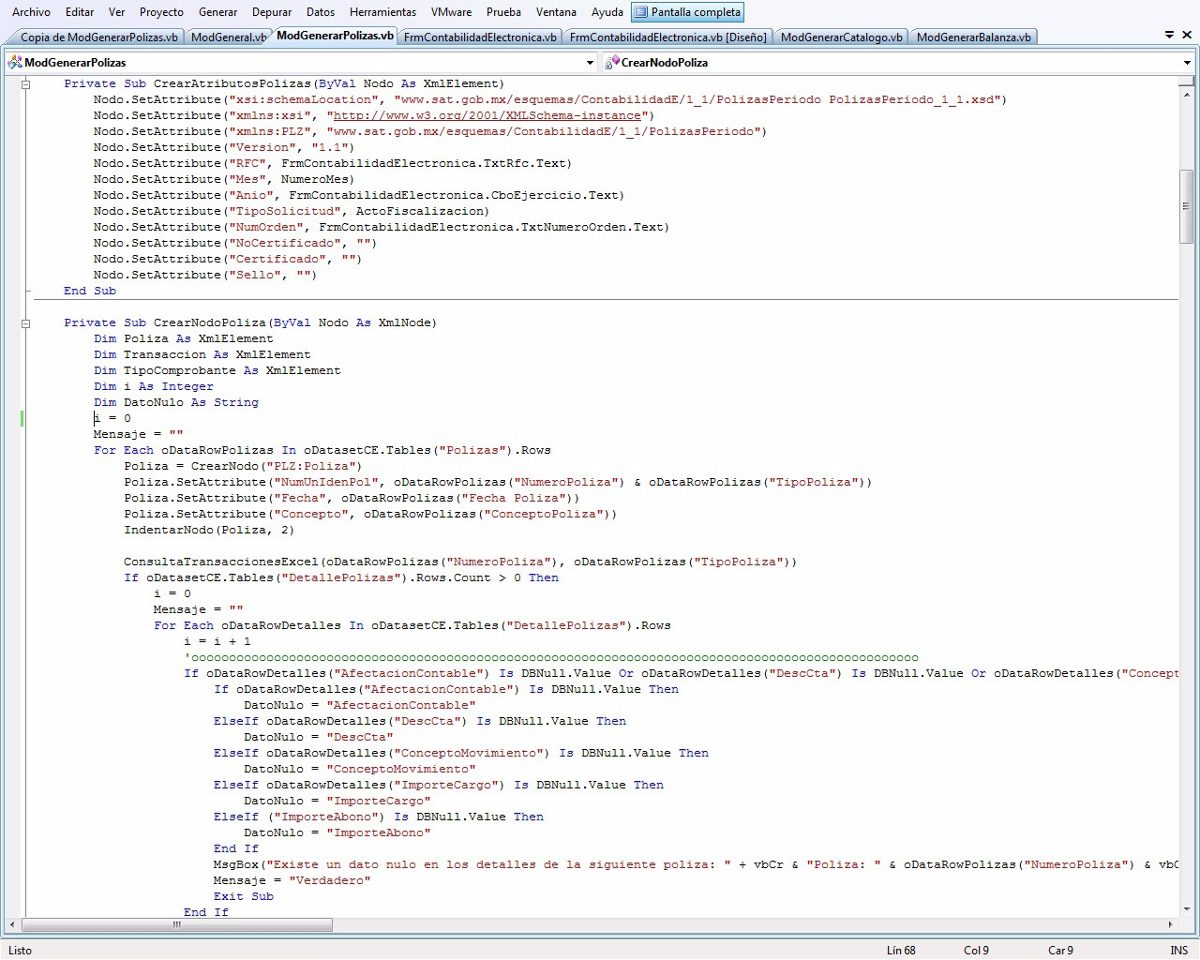Click the horizontal scrollbar thumb
1200x960 pixels.
(x=178, y=924)
